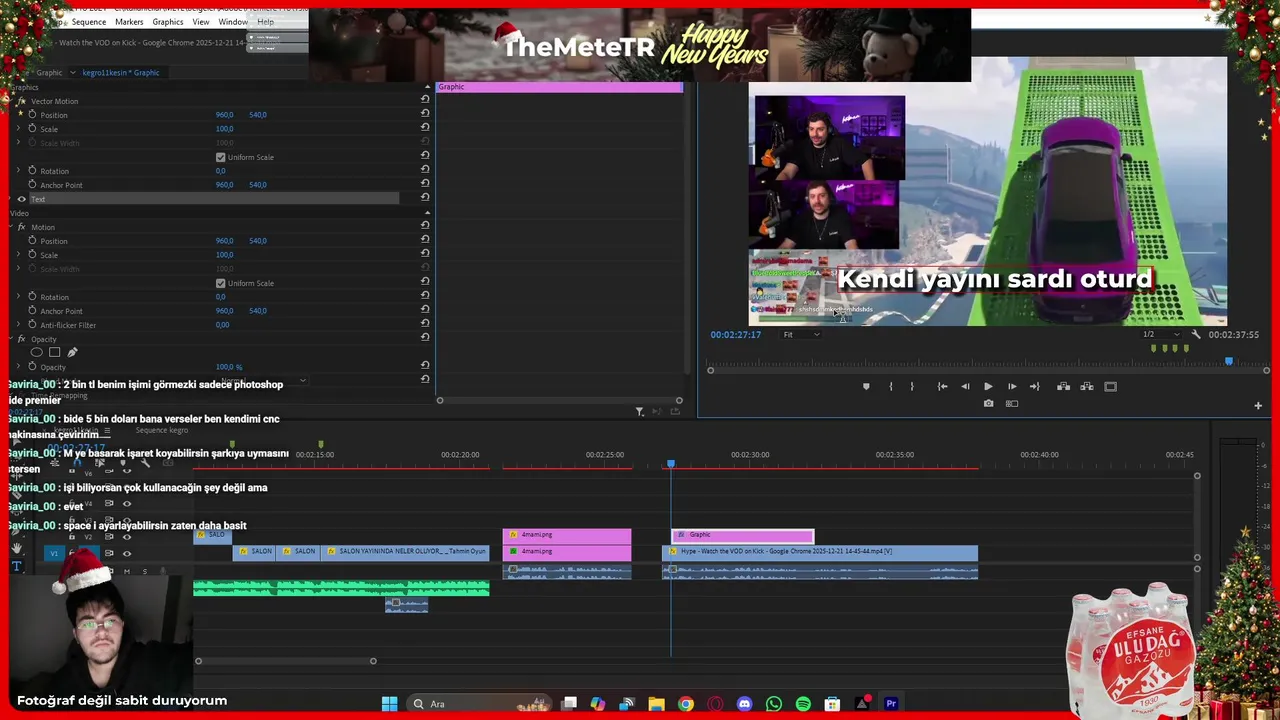This screenshot has height=720, width=1280.
Task: Open Google Chrome from the taskbar
Action: pos(685,704)
